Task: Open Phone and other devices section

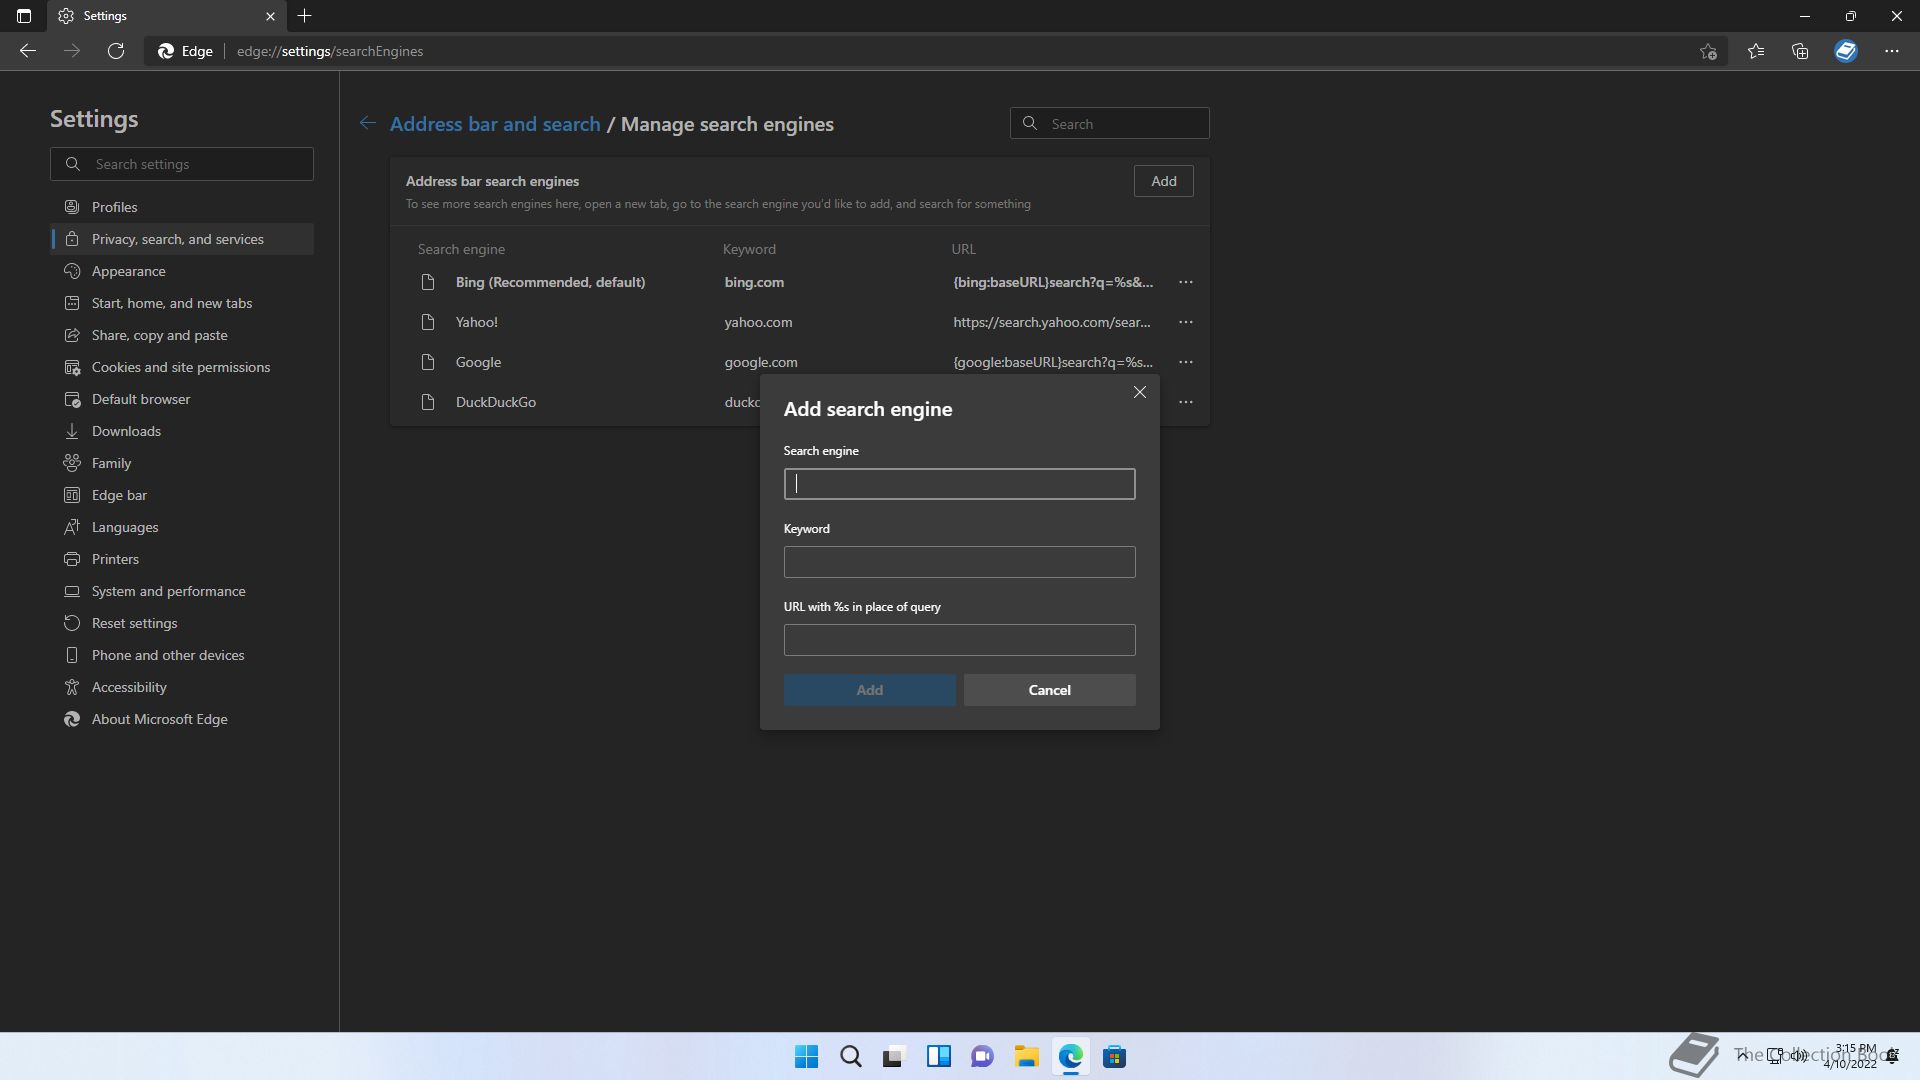Action: point(182,655)
